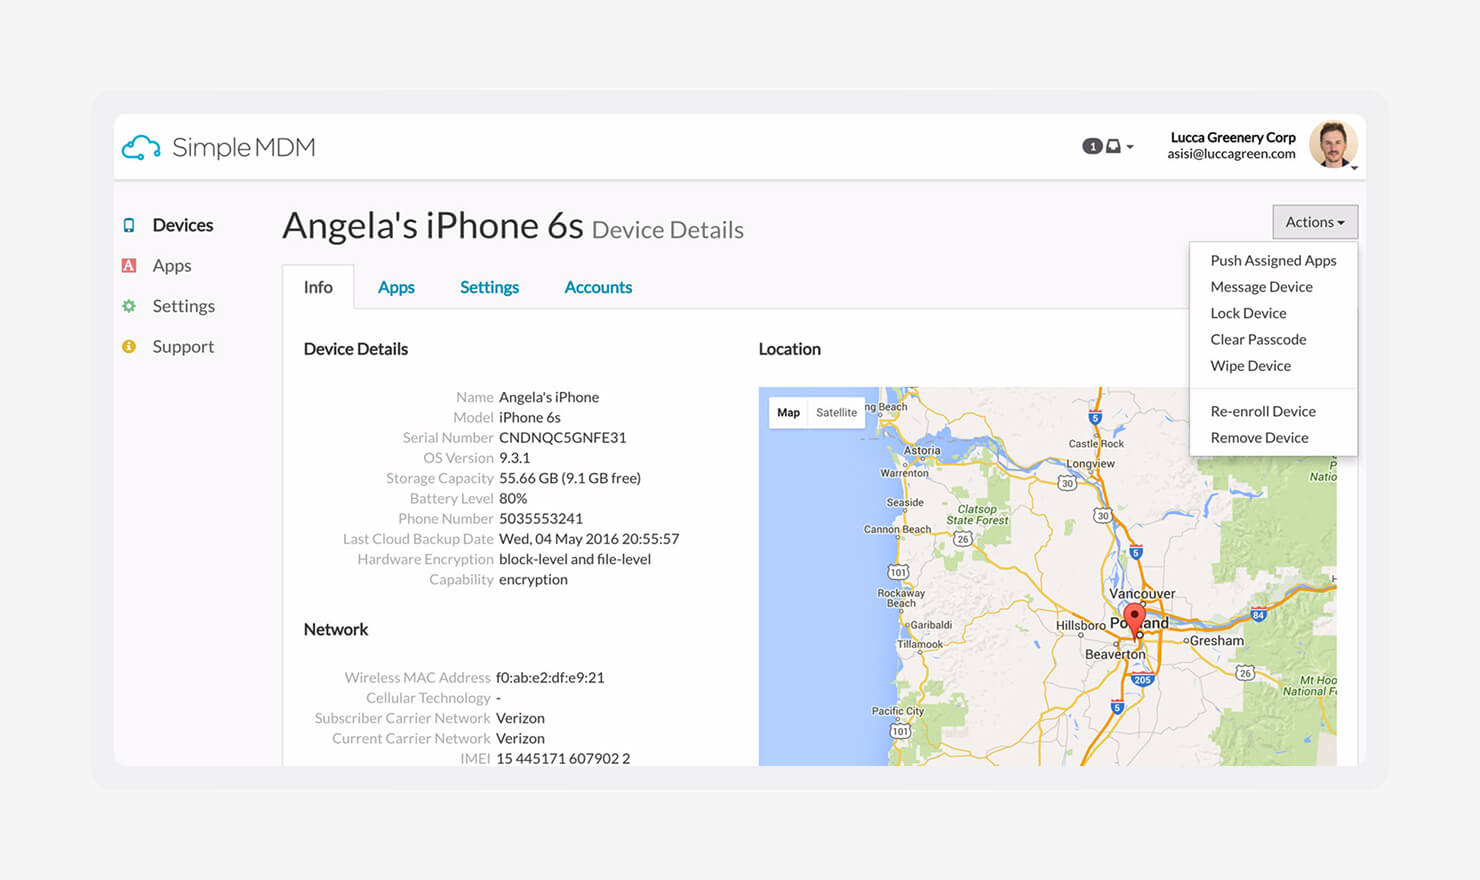Open the notifications inbox icon
Screen dimensions: 1480x880
[1113, 146]
